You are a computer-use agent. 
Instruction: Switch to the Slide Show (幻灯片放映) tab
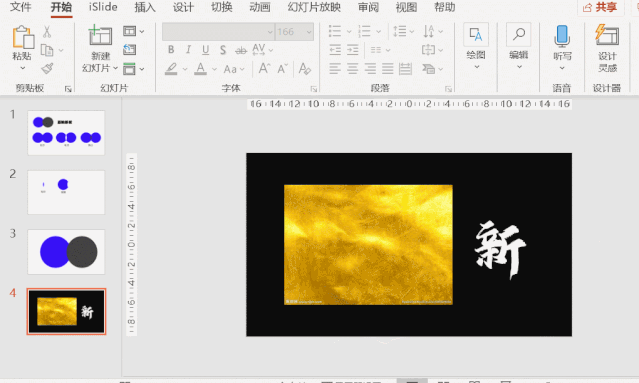click(x=314, y=7)
